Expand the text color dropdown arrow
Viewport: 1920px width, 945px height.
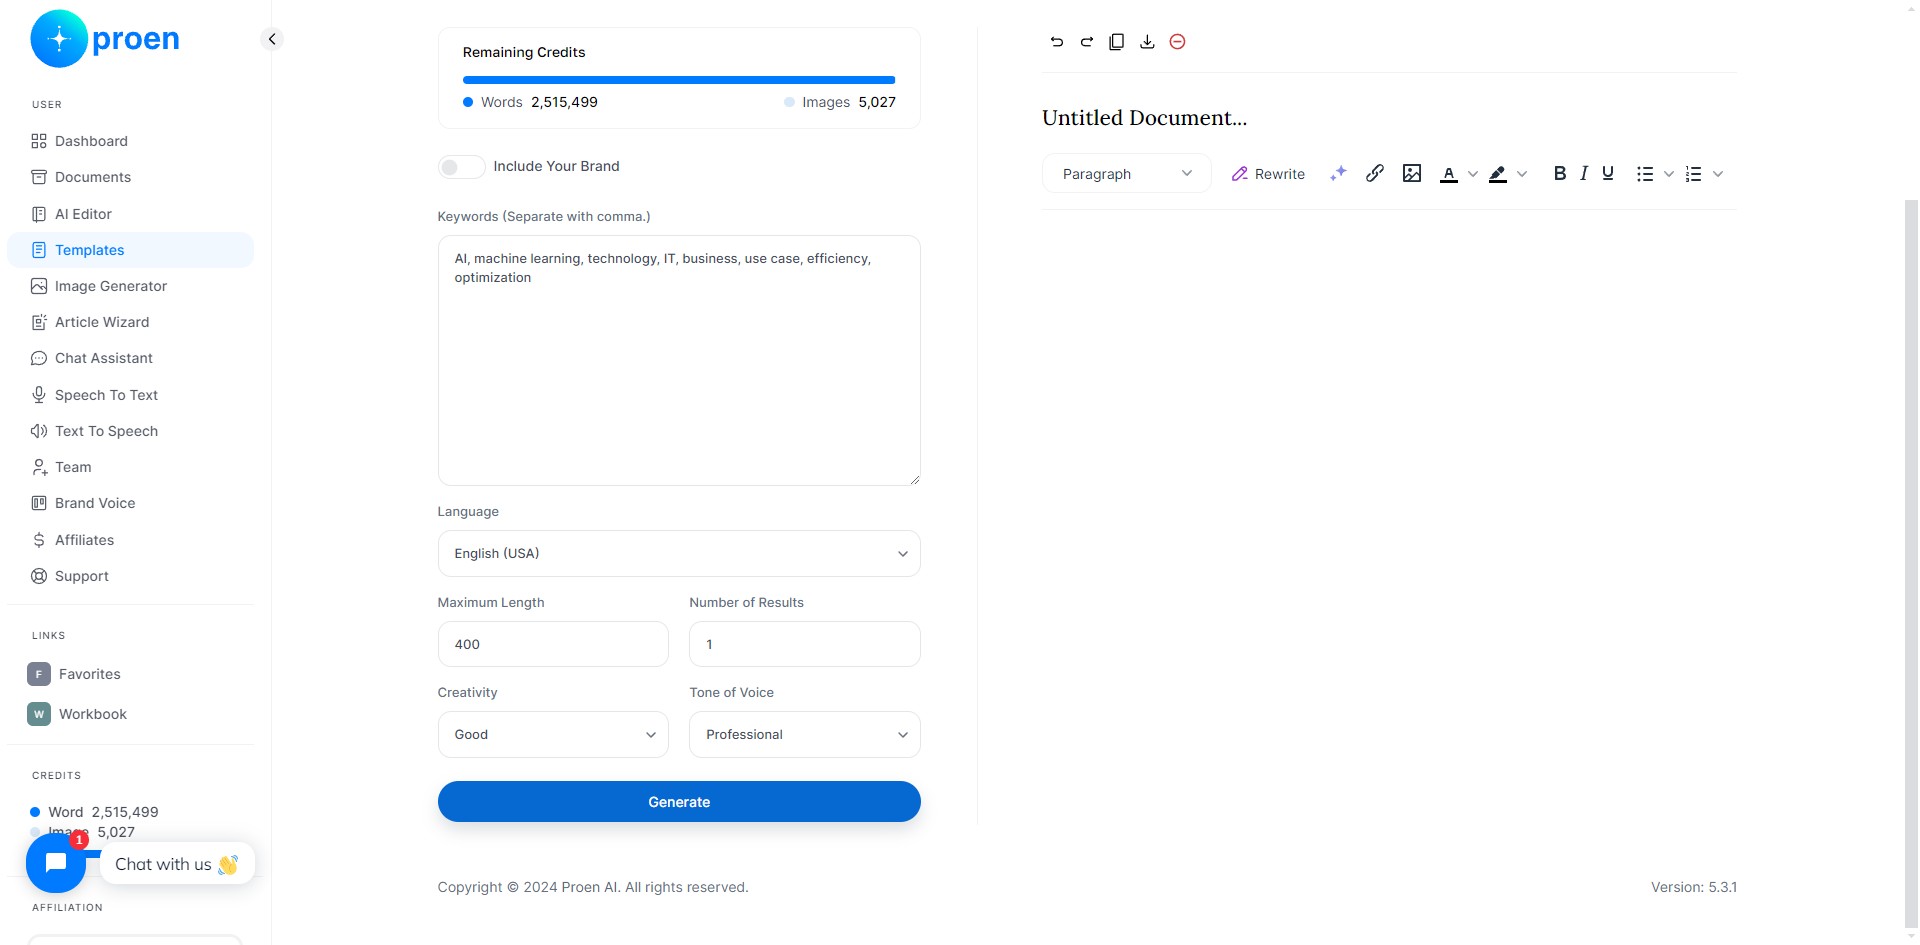(x=1473, y=174)
